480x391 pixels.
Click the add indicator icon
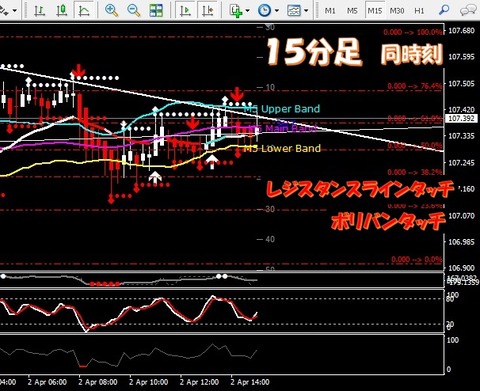[x=236, y=11]
